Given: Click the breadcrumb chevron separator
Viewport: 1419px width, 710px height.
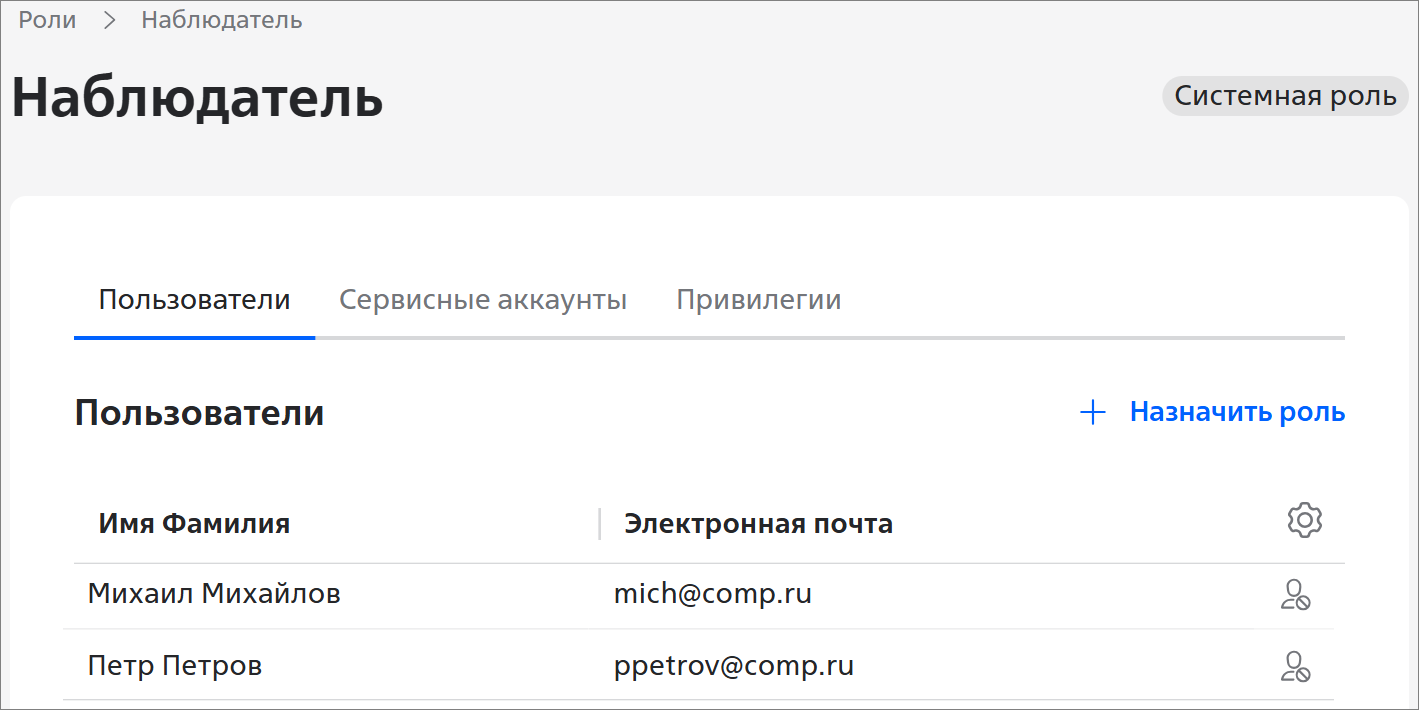Looking at the screenshot, I should coord(109,20).
